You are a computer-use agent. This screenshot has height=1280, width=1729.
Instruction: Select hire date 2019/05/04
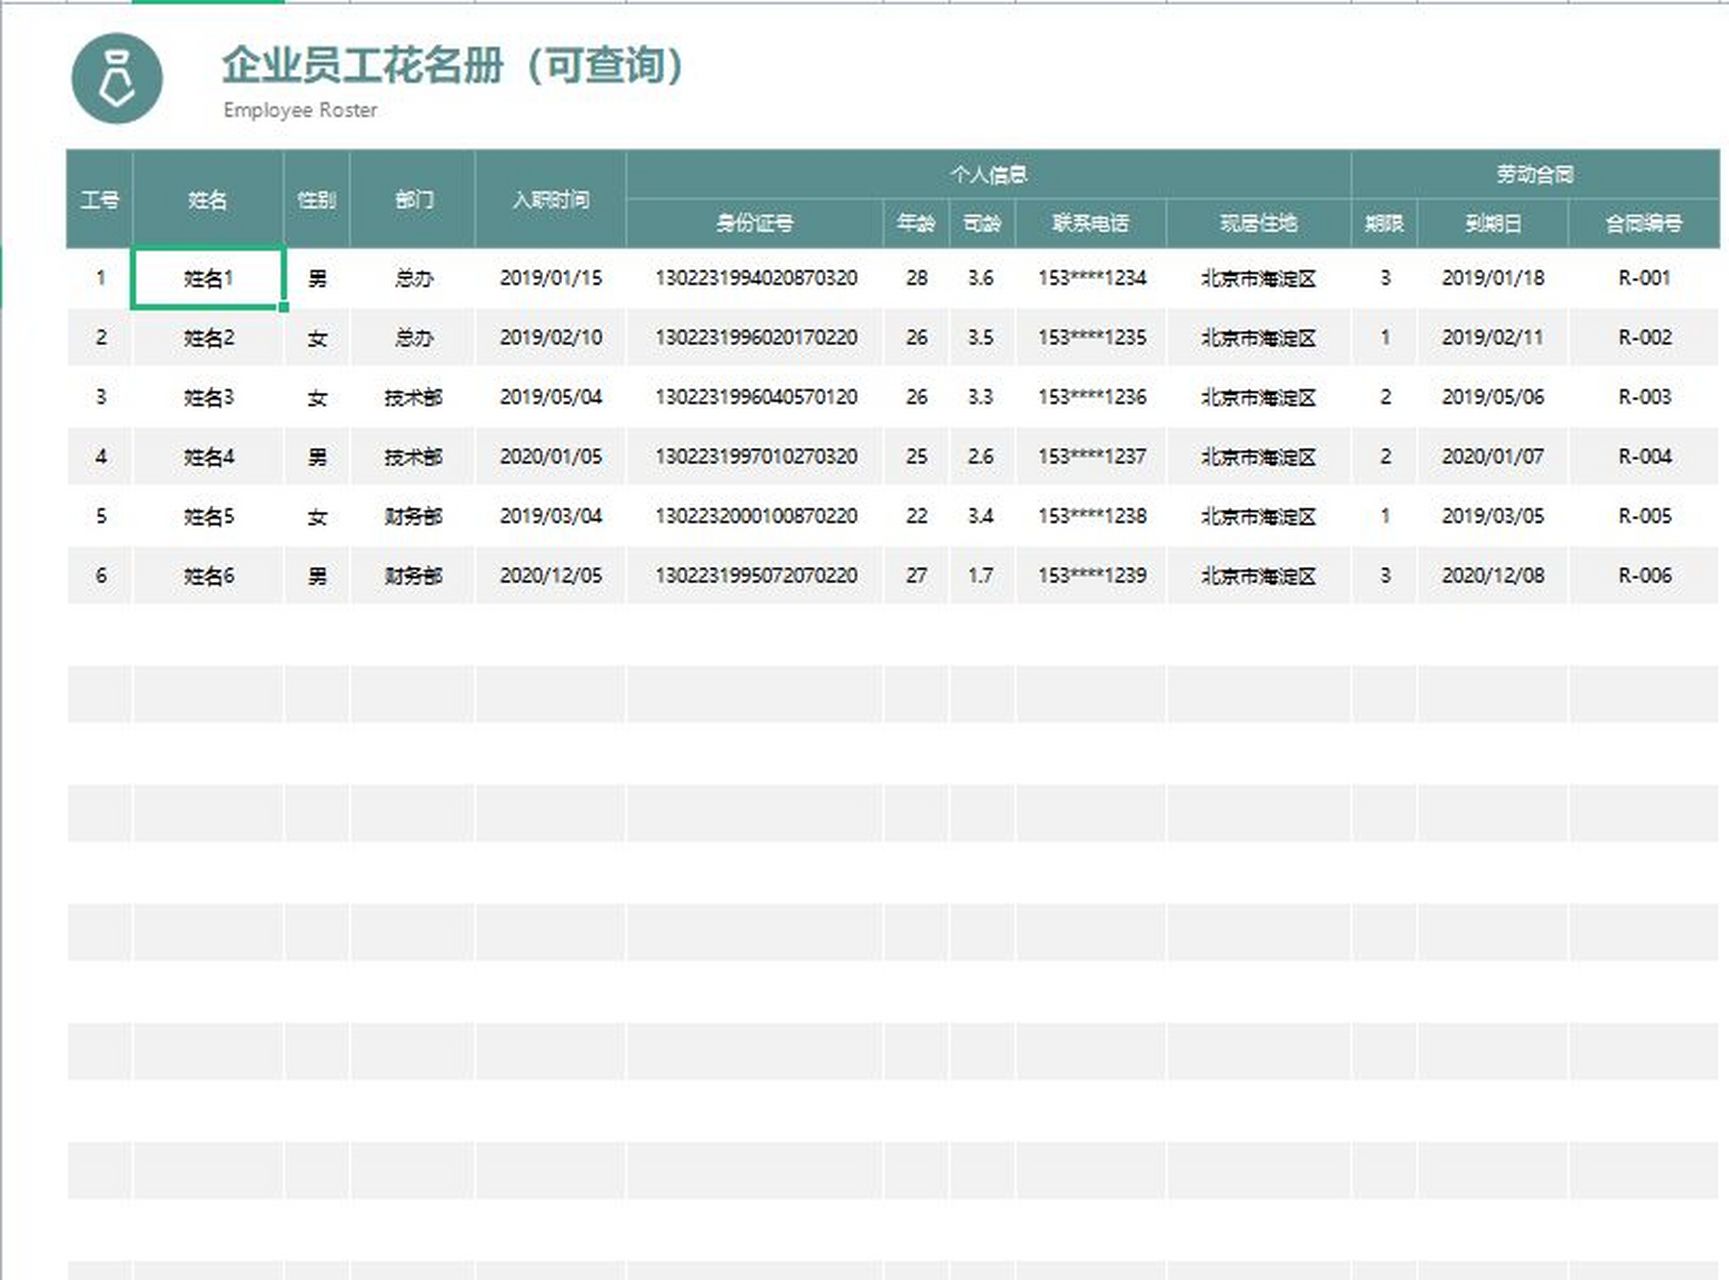[551, 397]
